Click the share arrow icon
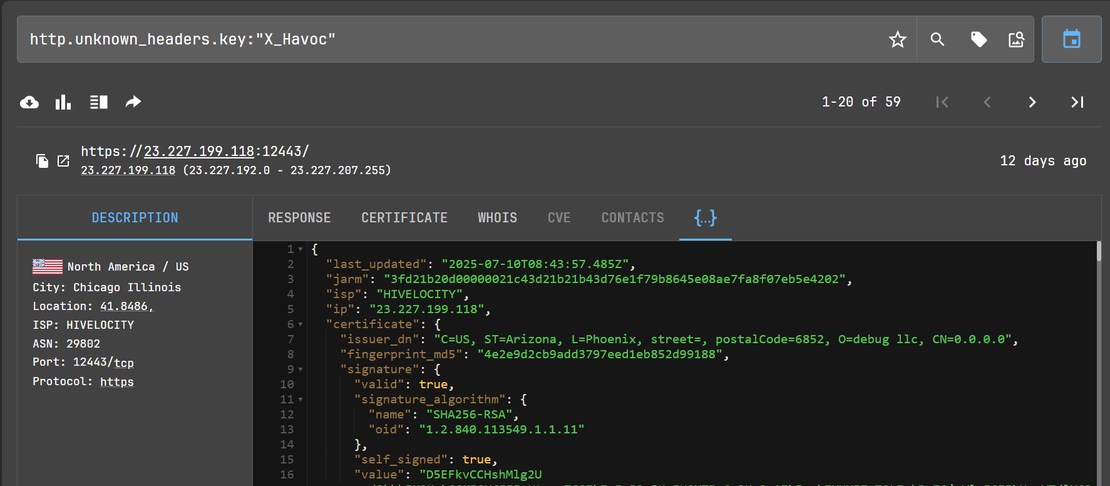This screenshot has height=486, width=1110. tap(133, 102)
